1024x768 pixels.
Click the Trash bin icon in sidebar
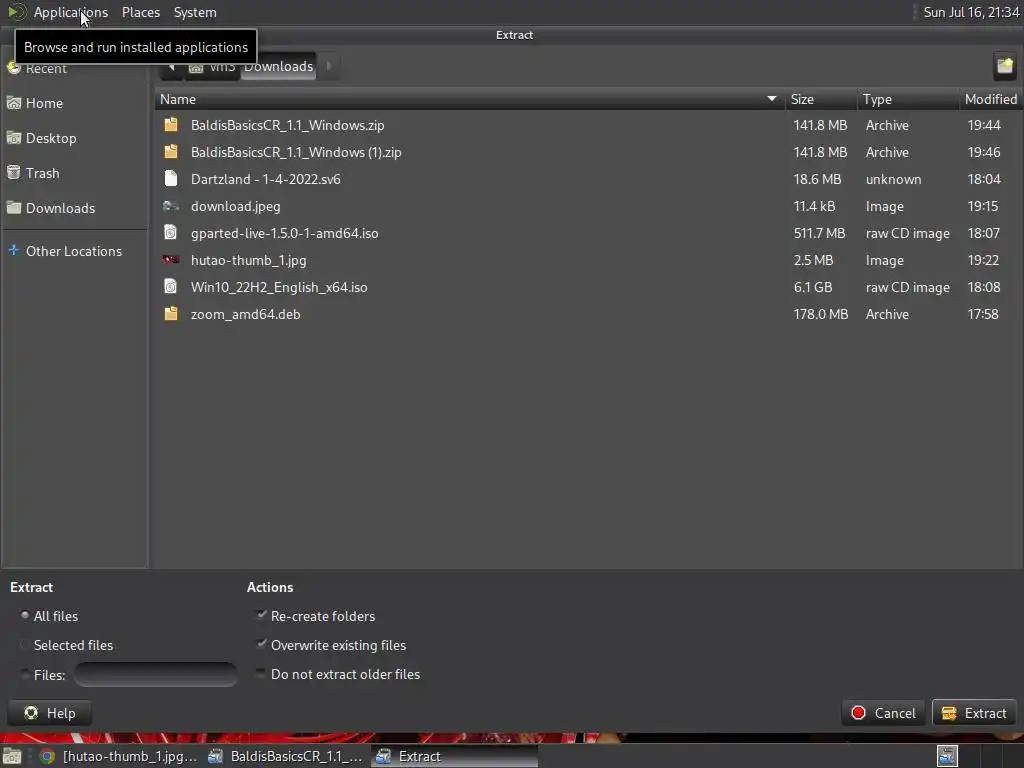click(14, 172)
